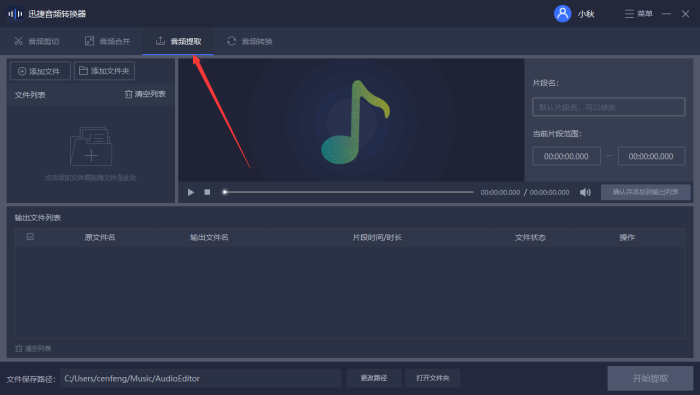
Task: Select the 音频提取 tab
Action: (x=178, y=42)
